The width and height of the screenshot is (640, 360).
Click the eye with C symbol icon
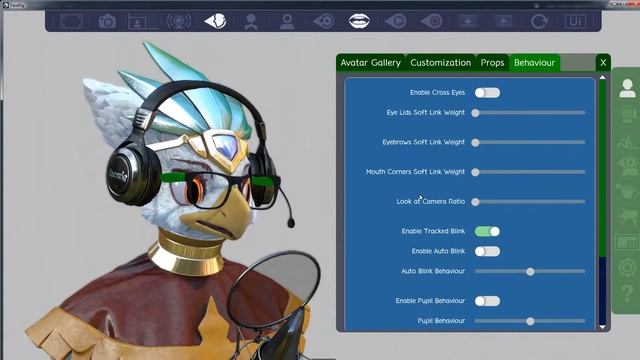point(431,21)
